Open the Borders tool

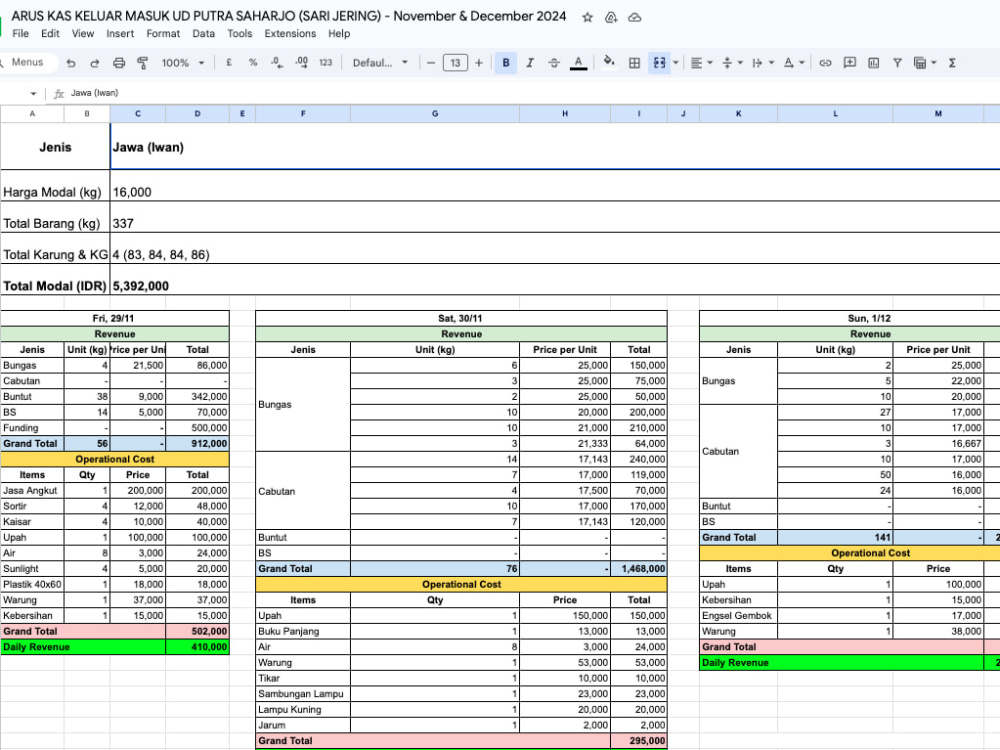click(634, 62)
